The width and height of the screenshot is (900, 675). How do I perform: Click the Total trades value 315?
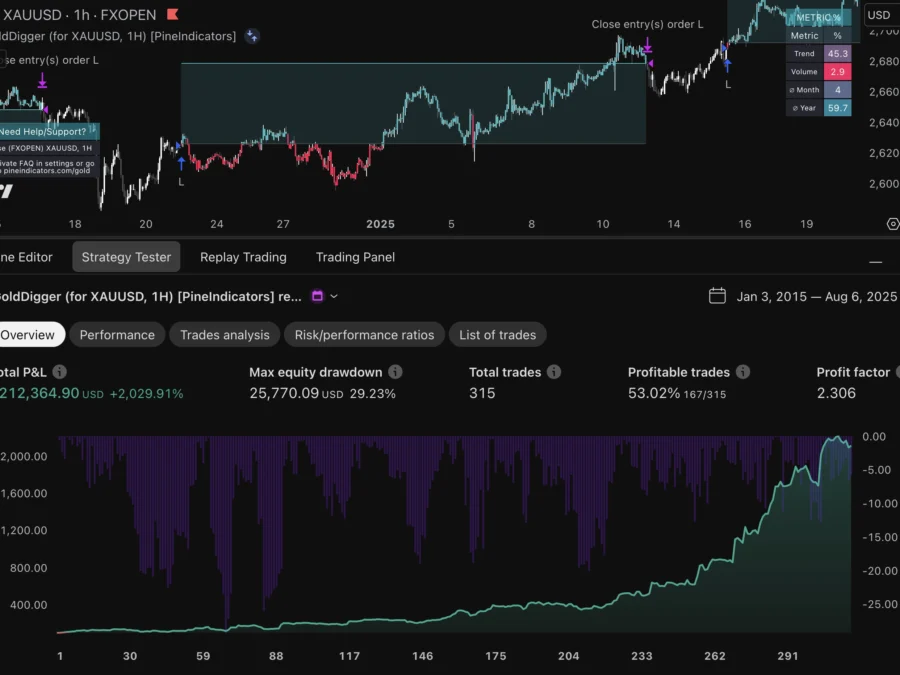point(482,393)
